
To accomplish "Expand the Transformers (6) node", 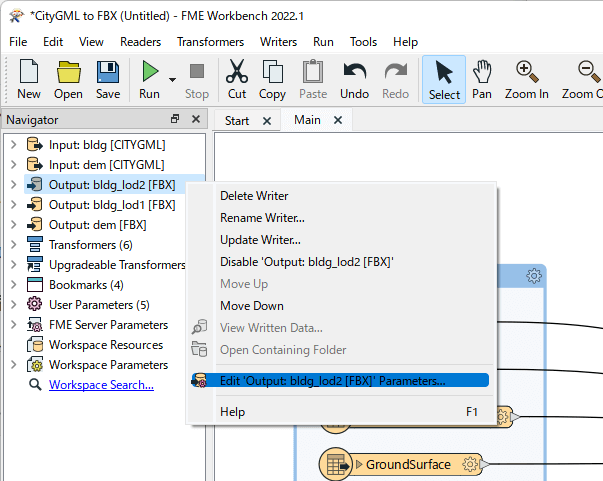I will click(x=13, y=245).
